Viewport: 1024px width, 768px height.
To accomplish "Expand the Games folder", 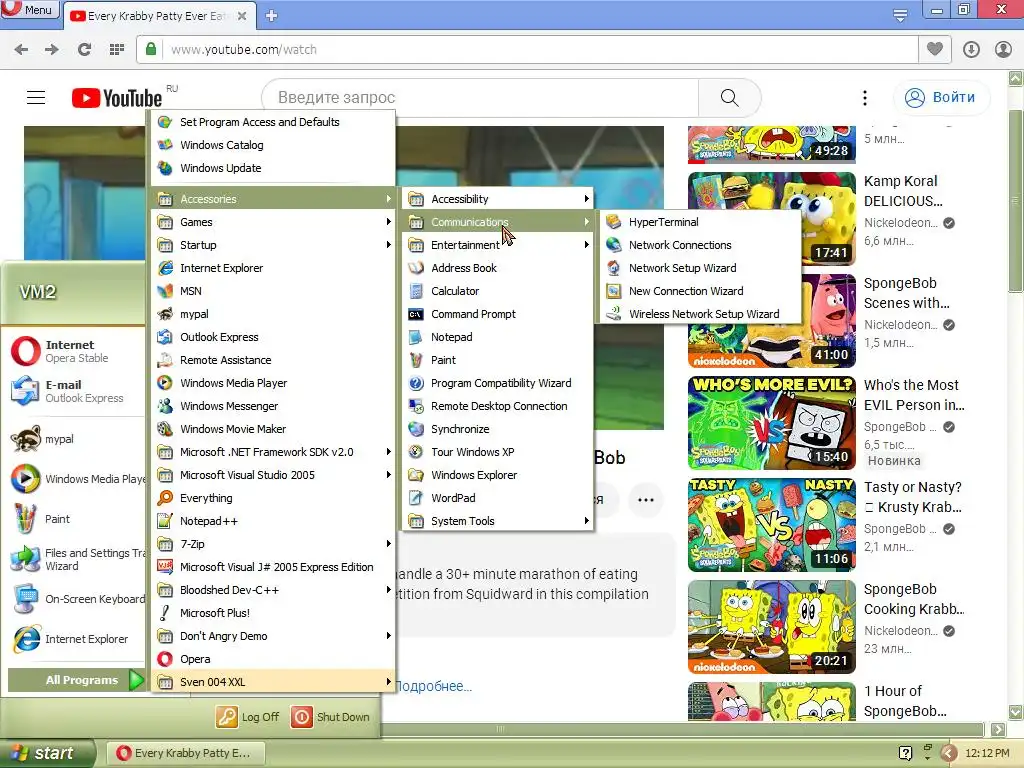I will 273,222.
